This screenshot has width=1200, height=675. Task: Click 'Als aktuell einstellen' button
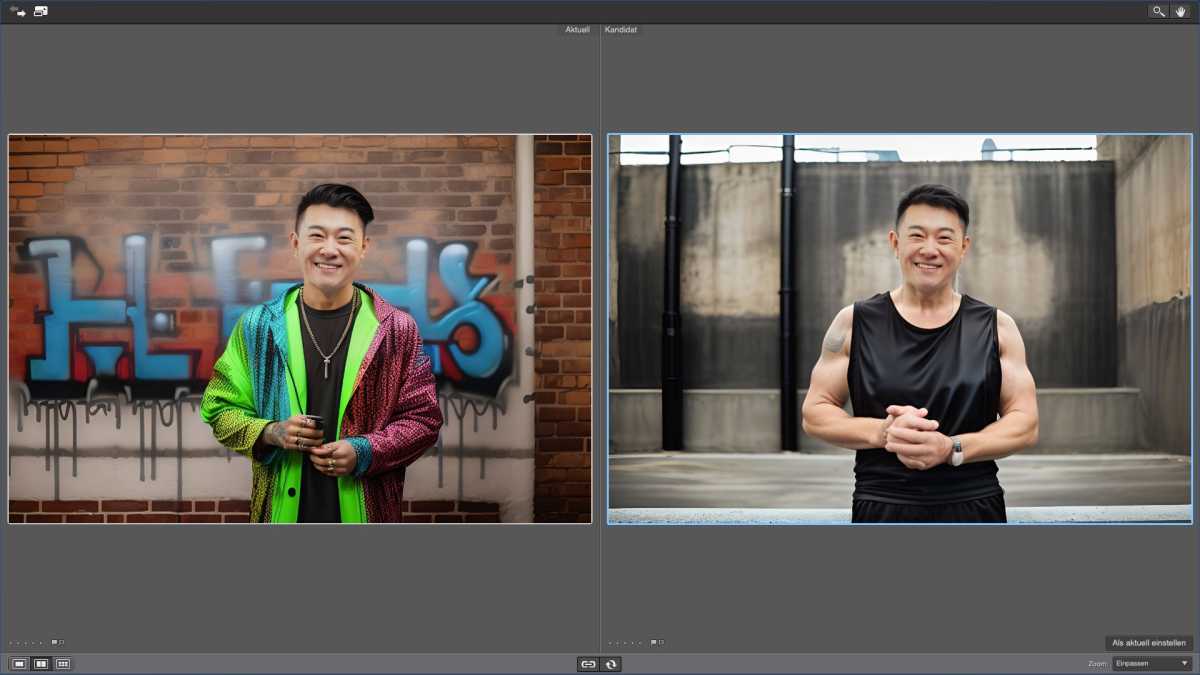point(1149,643)
